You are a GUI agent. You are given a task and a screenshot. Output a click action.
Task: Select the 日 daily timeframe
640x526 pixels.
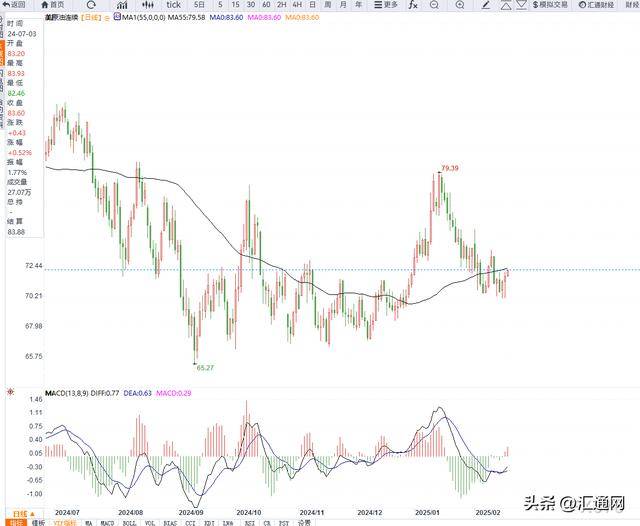coord(312,5)
